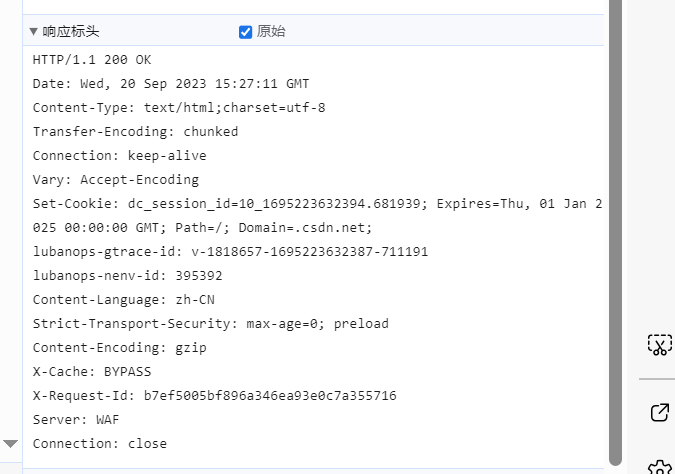Click the Strict-Transport-Security header line
The width and height of the screenshot is (675, 474).
point(210,324)
